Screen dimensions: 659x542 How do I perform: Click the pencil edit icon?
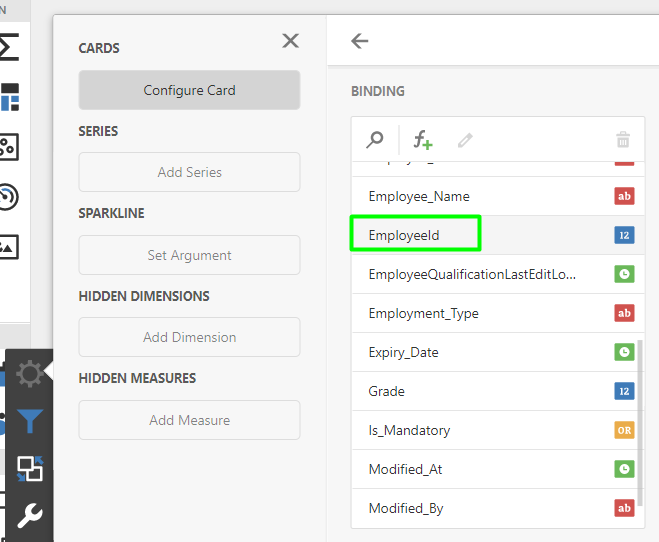pyautogui.click(x=465, y=140)
